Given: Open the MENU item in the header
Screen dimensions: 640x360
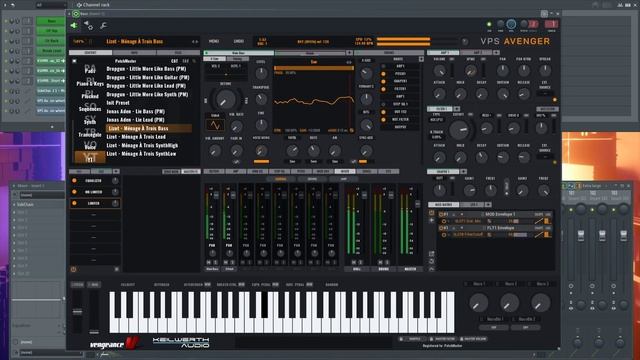Looking at the screenshot, I should coord(214,41).
